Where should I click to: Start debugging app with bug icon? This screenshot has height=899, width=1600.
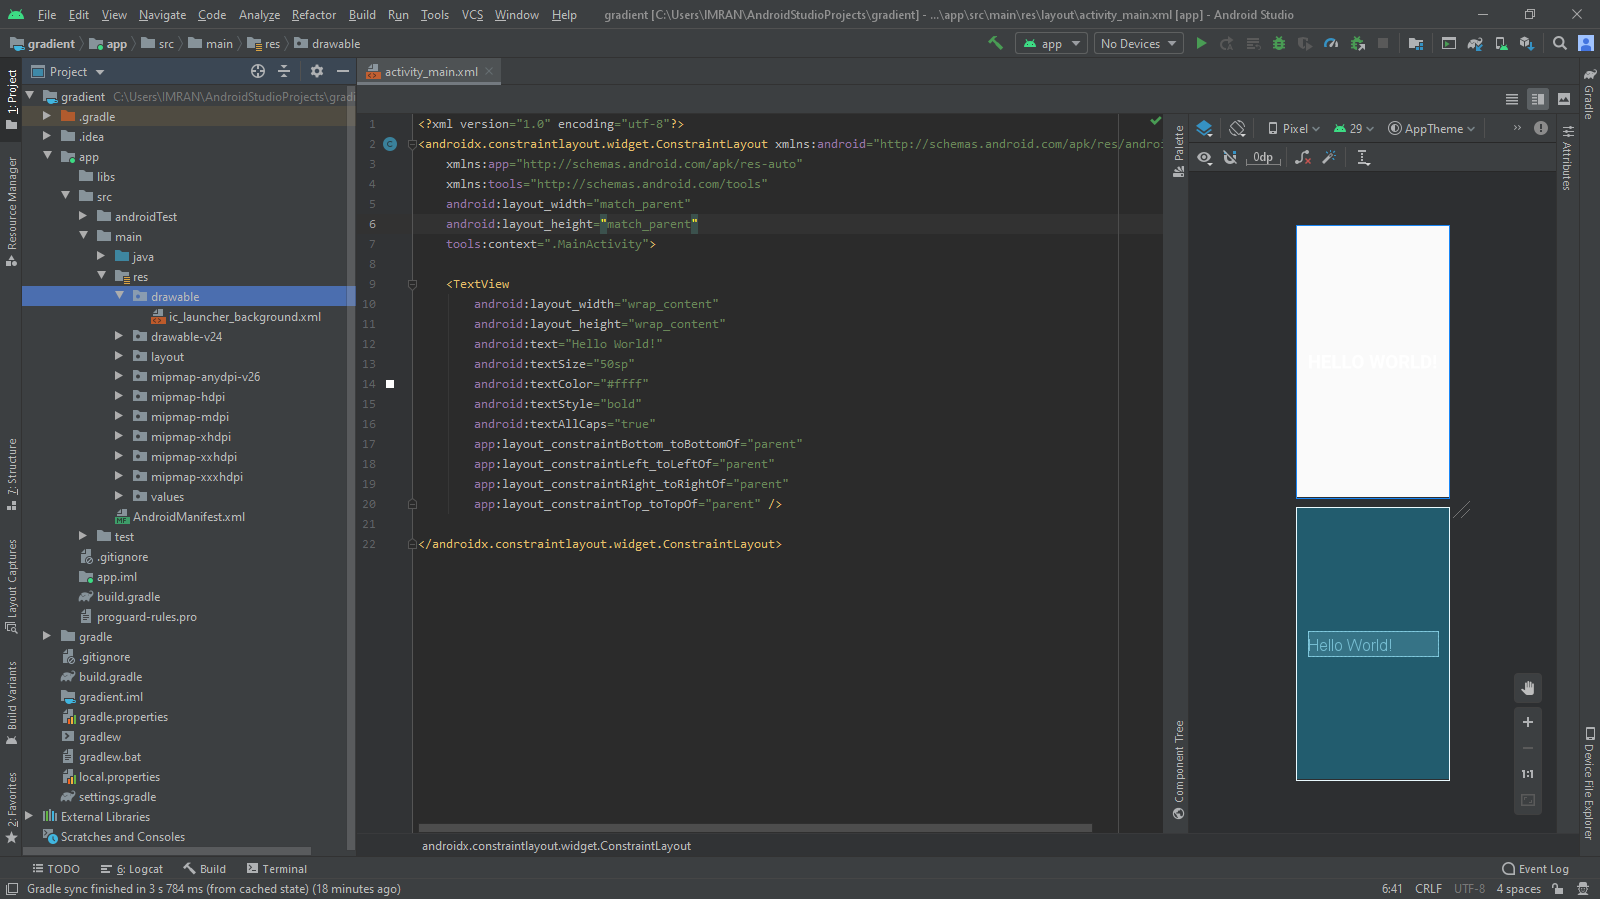coord(1279,43)
